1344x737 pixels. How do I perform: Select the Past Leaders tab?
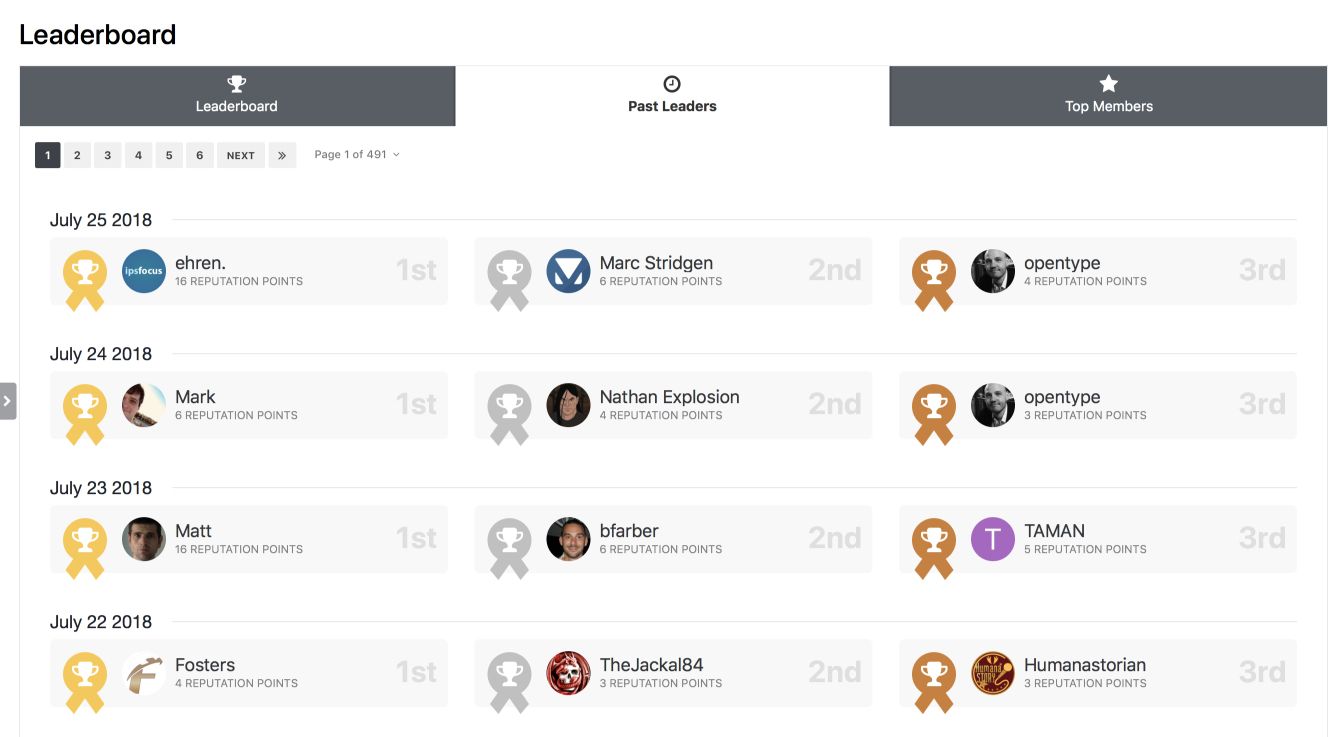tap(672, 96)
